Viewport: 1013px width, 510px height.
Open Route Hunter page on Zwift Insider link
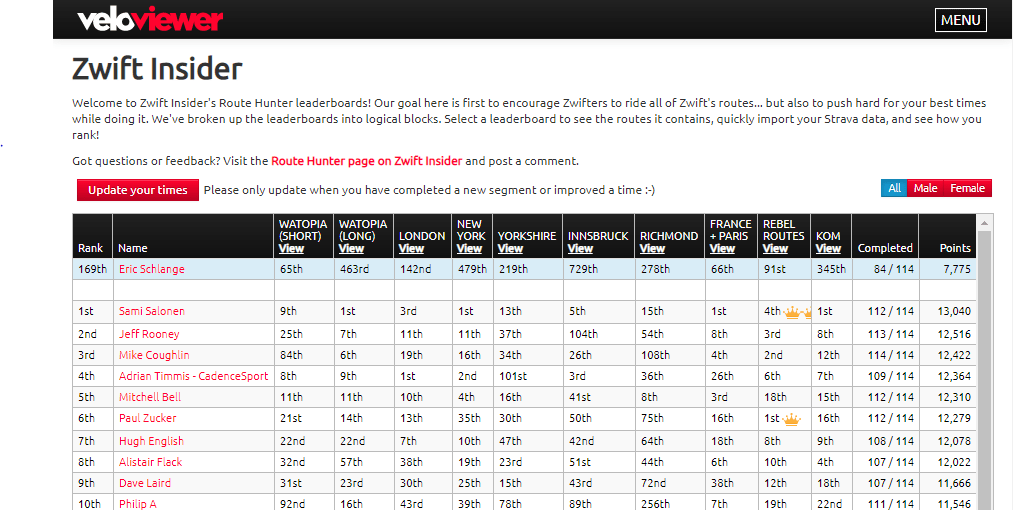coord(366,161)
